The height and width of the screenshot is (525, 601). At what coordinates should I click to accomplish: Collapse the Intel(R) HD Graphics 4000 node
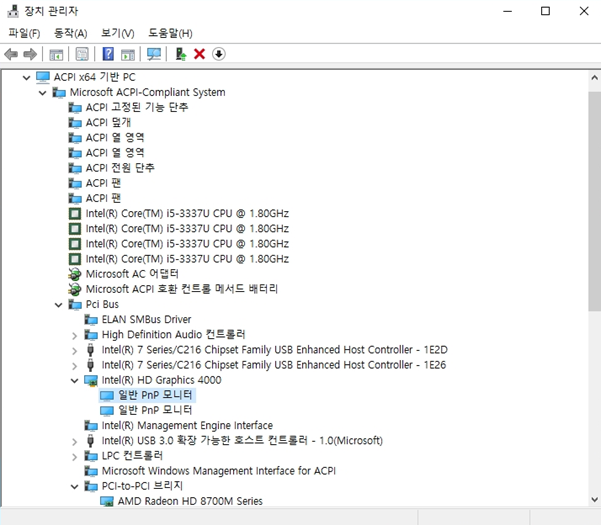coord(74,381)
